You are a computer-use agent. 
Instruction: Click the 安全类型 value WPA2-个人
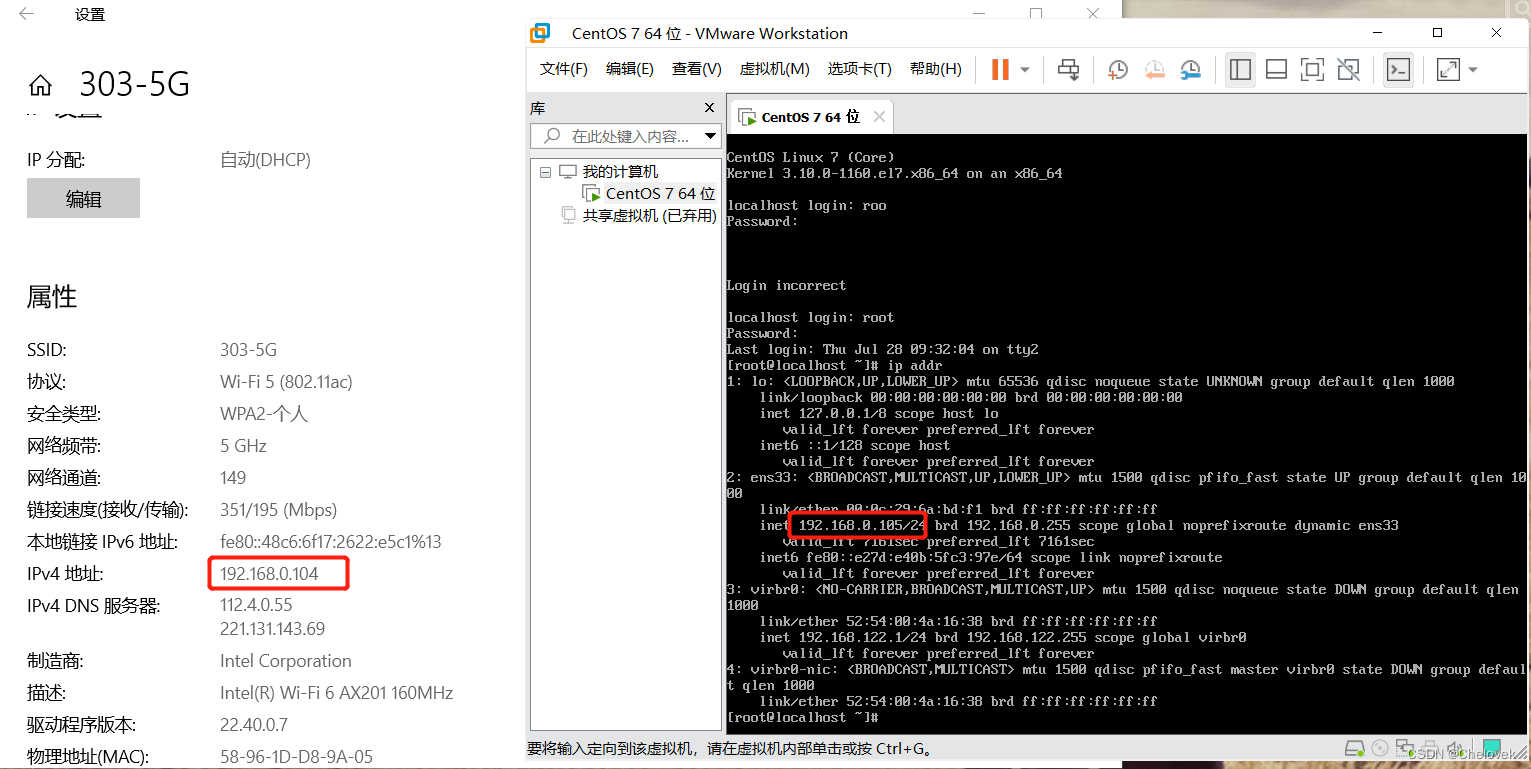pos(264,414)
